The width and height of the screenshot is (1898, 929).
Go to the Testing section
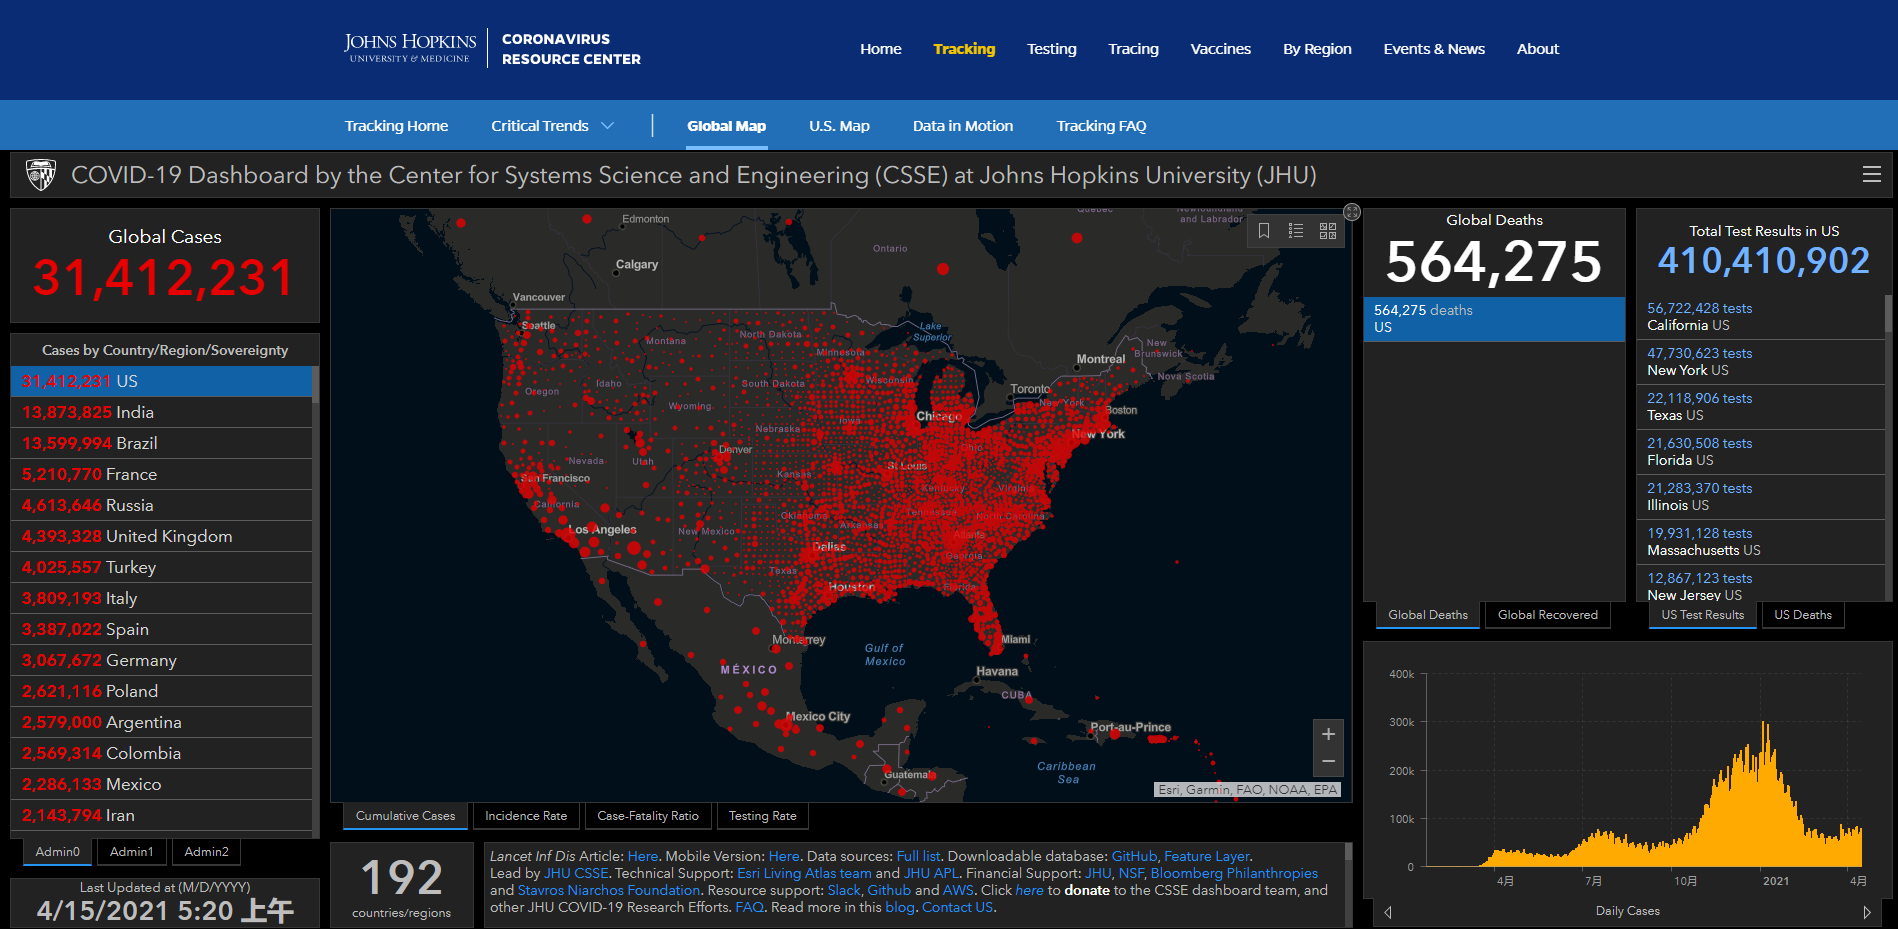(1052, 49)
